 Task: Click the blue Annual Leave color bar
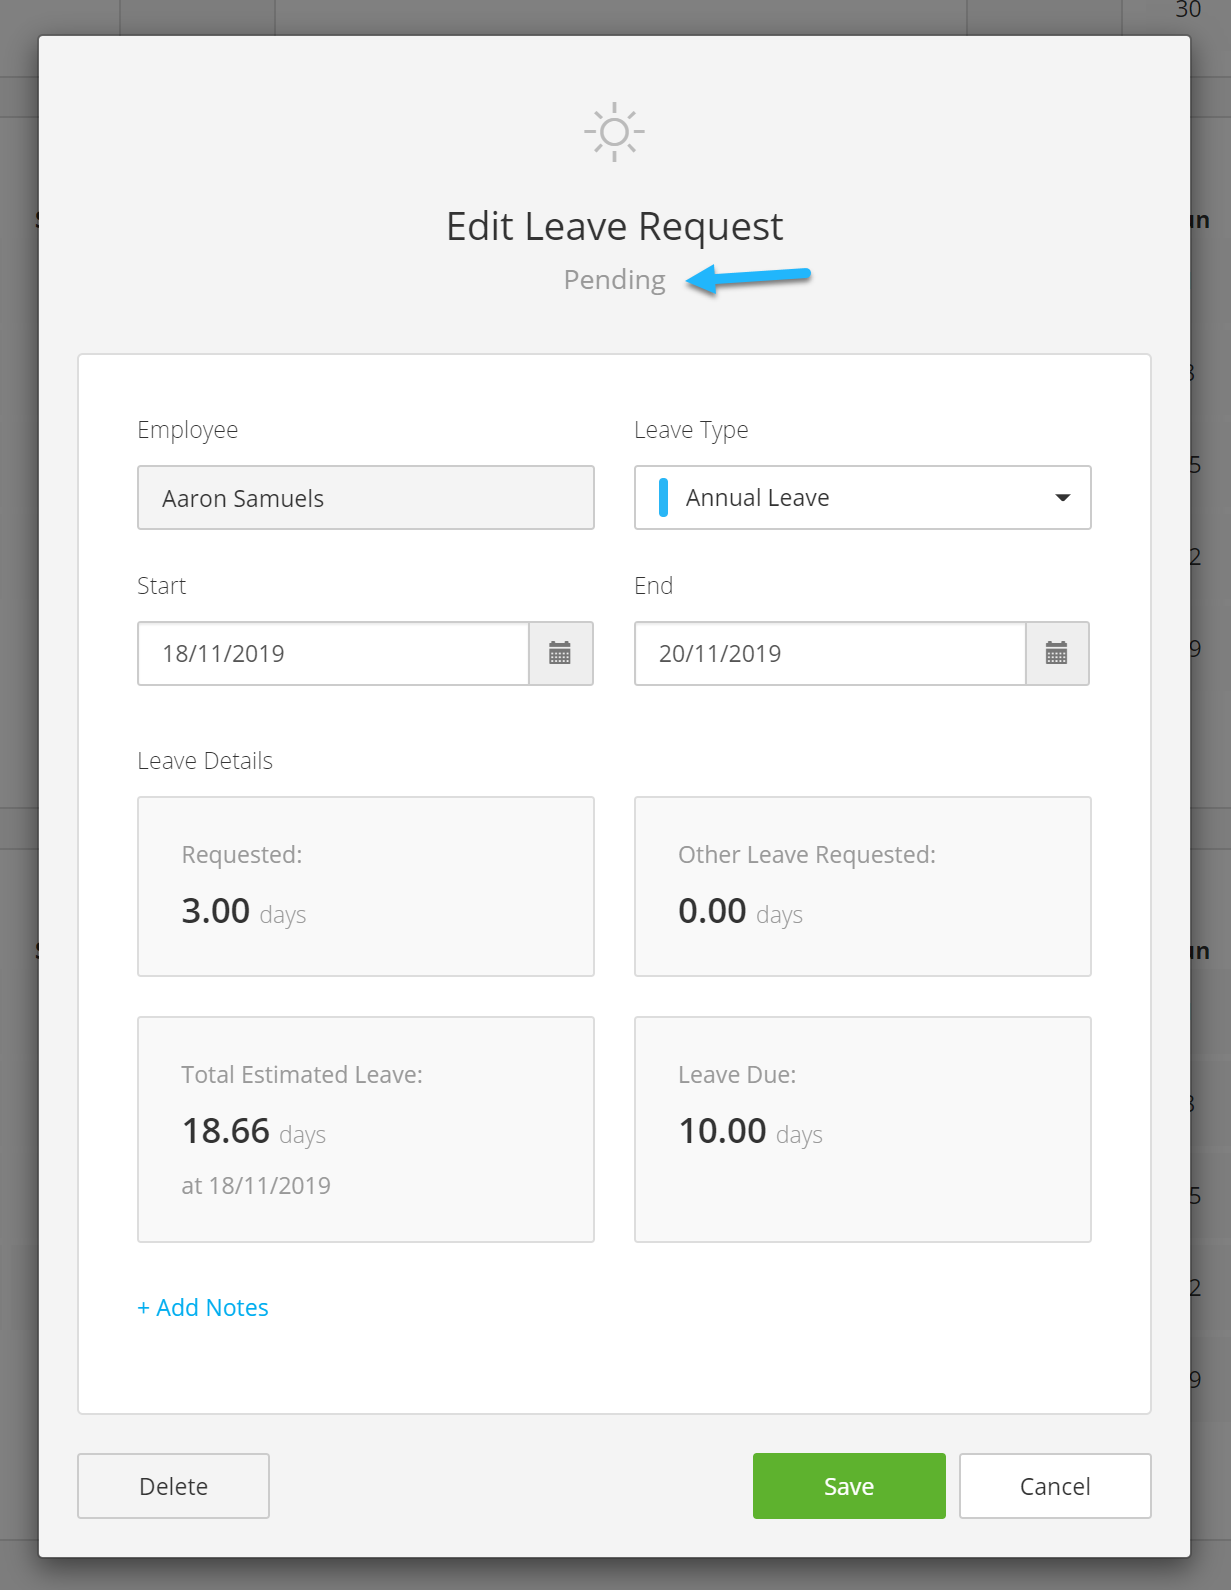coord(663,498)
